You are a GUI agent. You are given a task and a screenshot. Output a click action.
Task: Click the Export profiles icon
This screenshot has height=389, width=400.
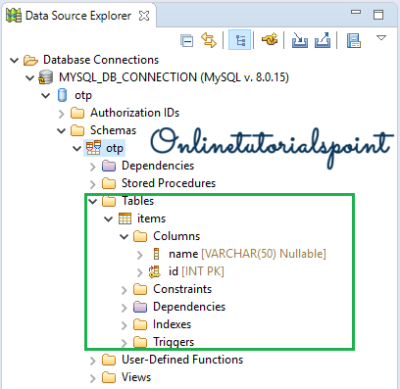point(322,41)
